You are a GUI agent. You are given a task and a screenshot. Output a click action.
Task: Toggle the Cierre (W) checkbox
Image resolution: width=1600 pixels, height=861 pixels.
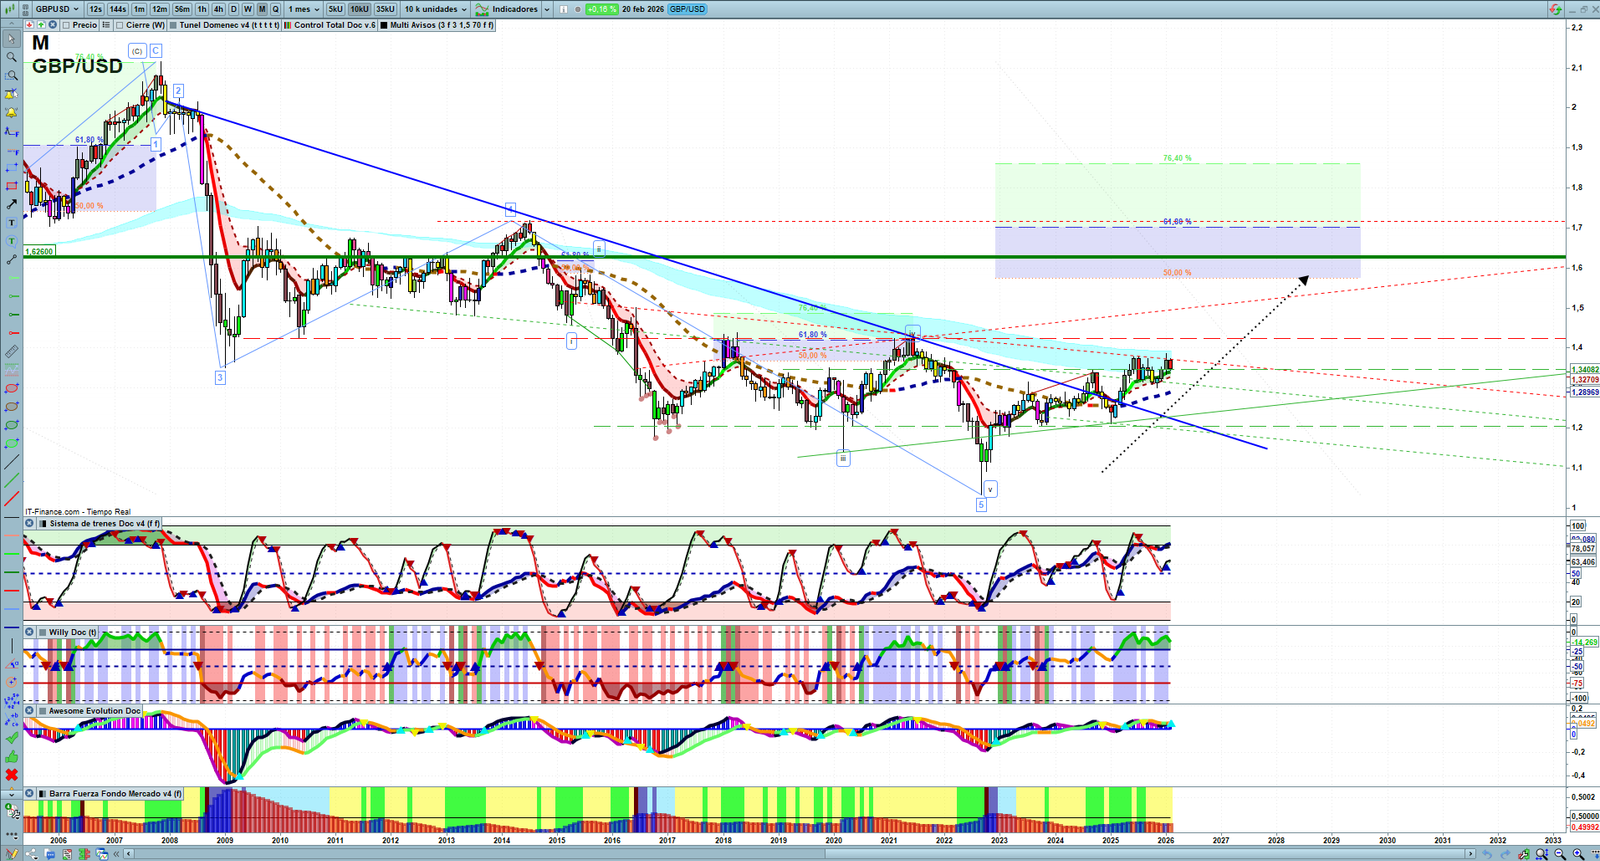pyautogui.click(x=121, y=25)
